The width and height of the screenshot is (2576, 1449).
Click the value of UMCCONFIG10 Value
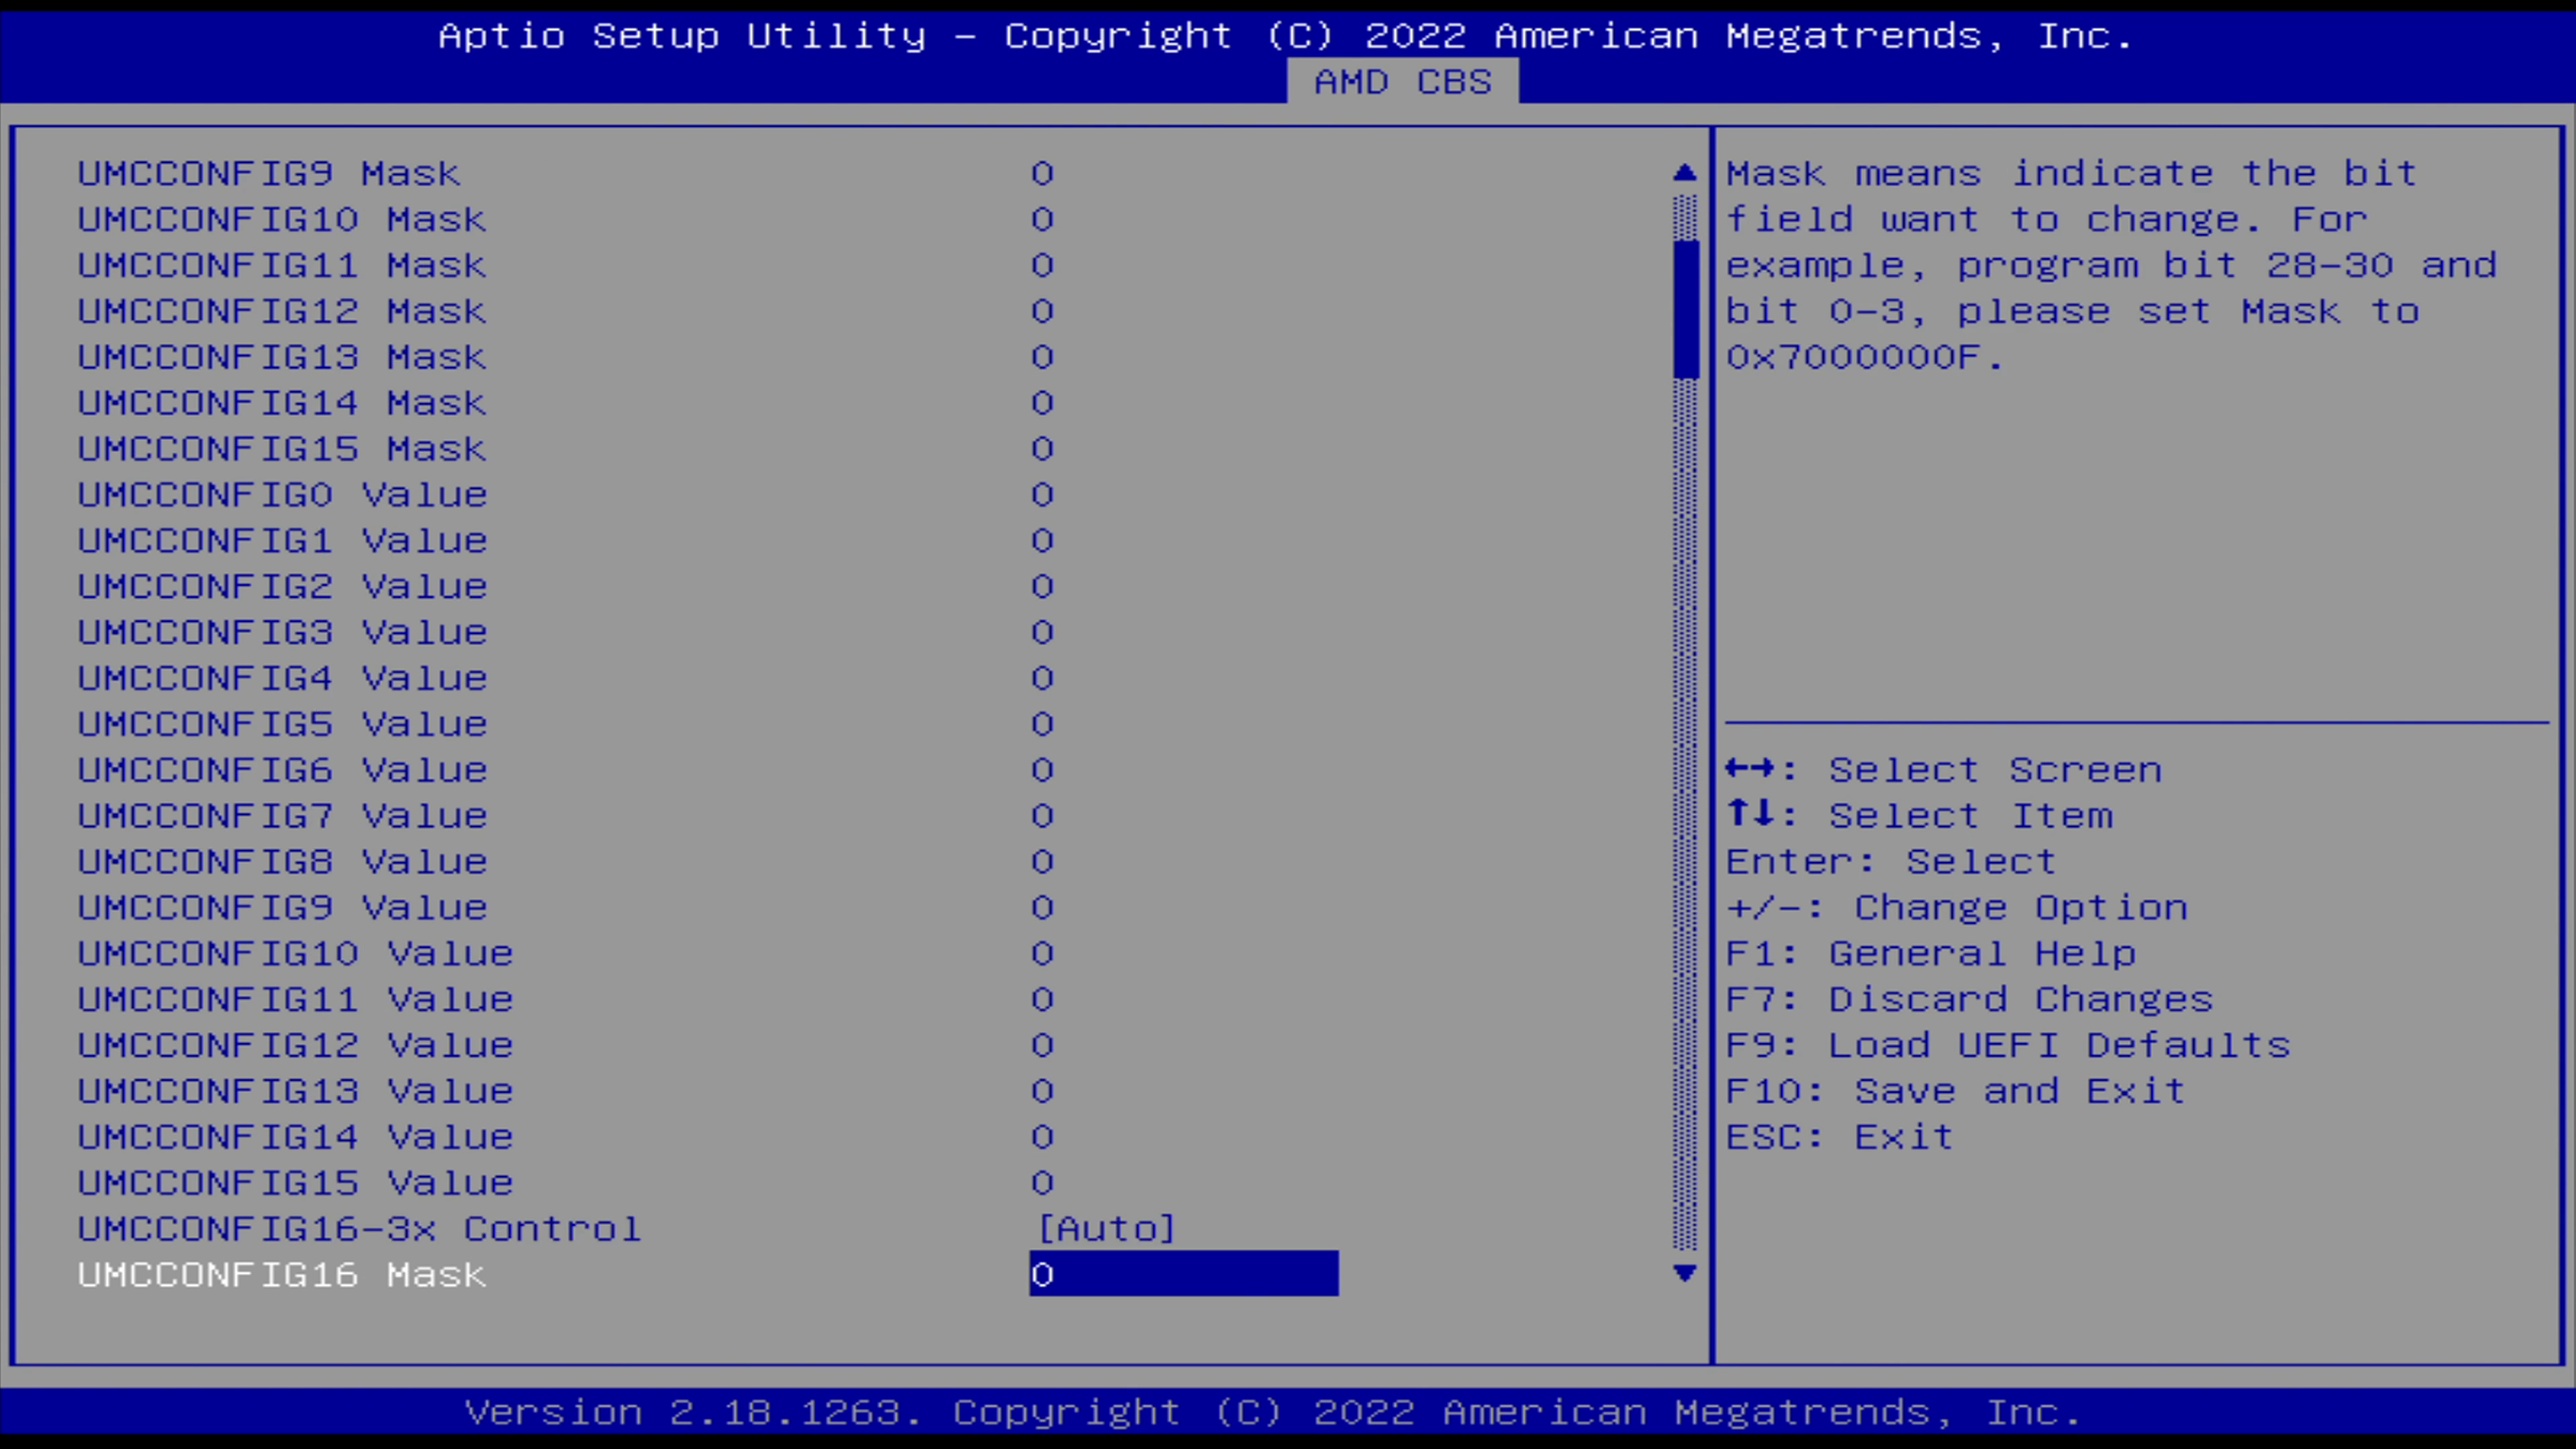(1042, 953)
